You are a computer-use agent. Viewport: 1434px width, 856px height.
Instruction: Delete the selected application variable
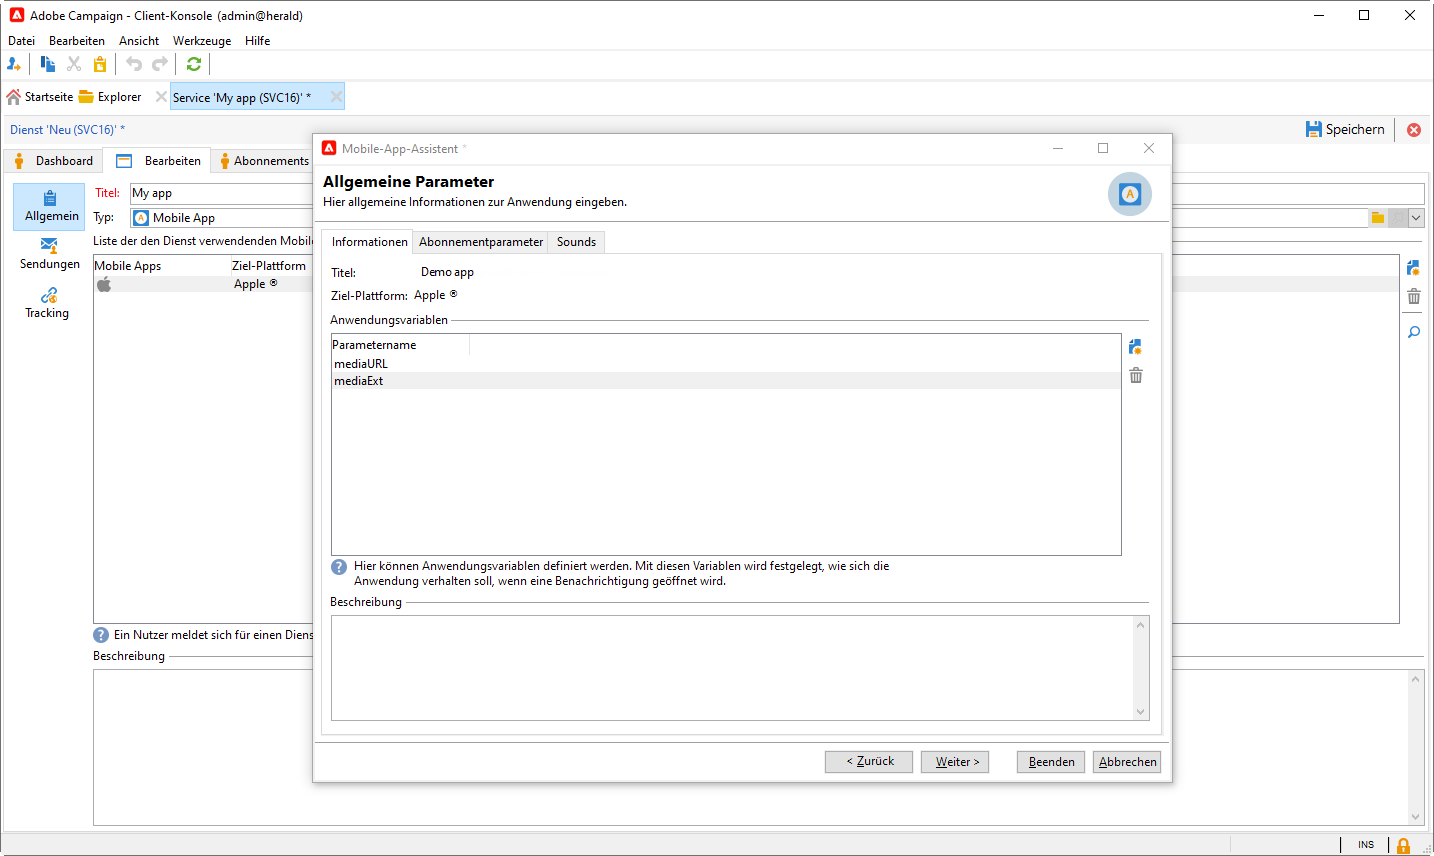pyautogui.click(x=1135, y=375)
